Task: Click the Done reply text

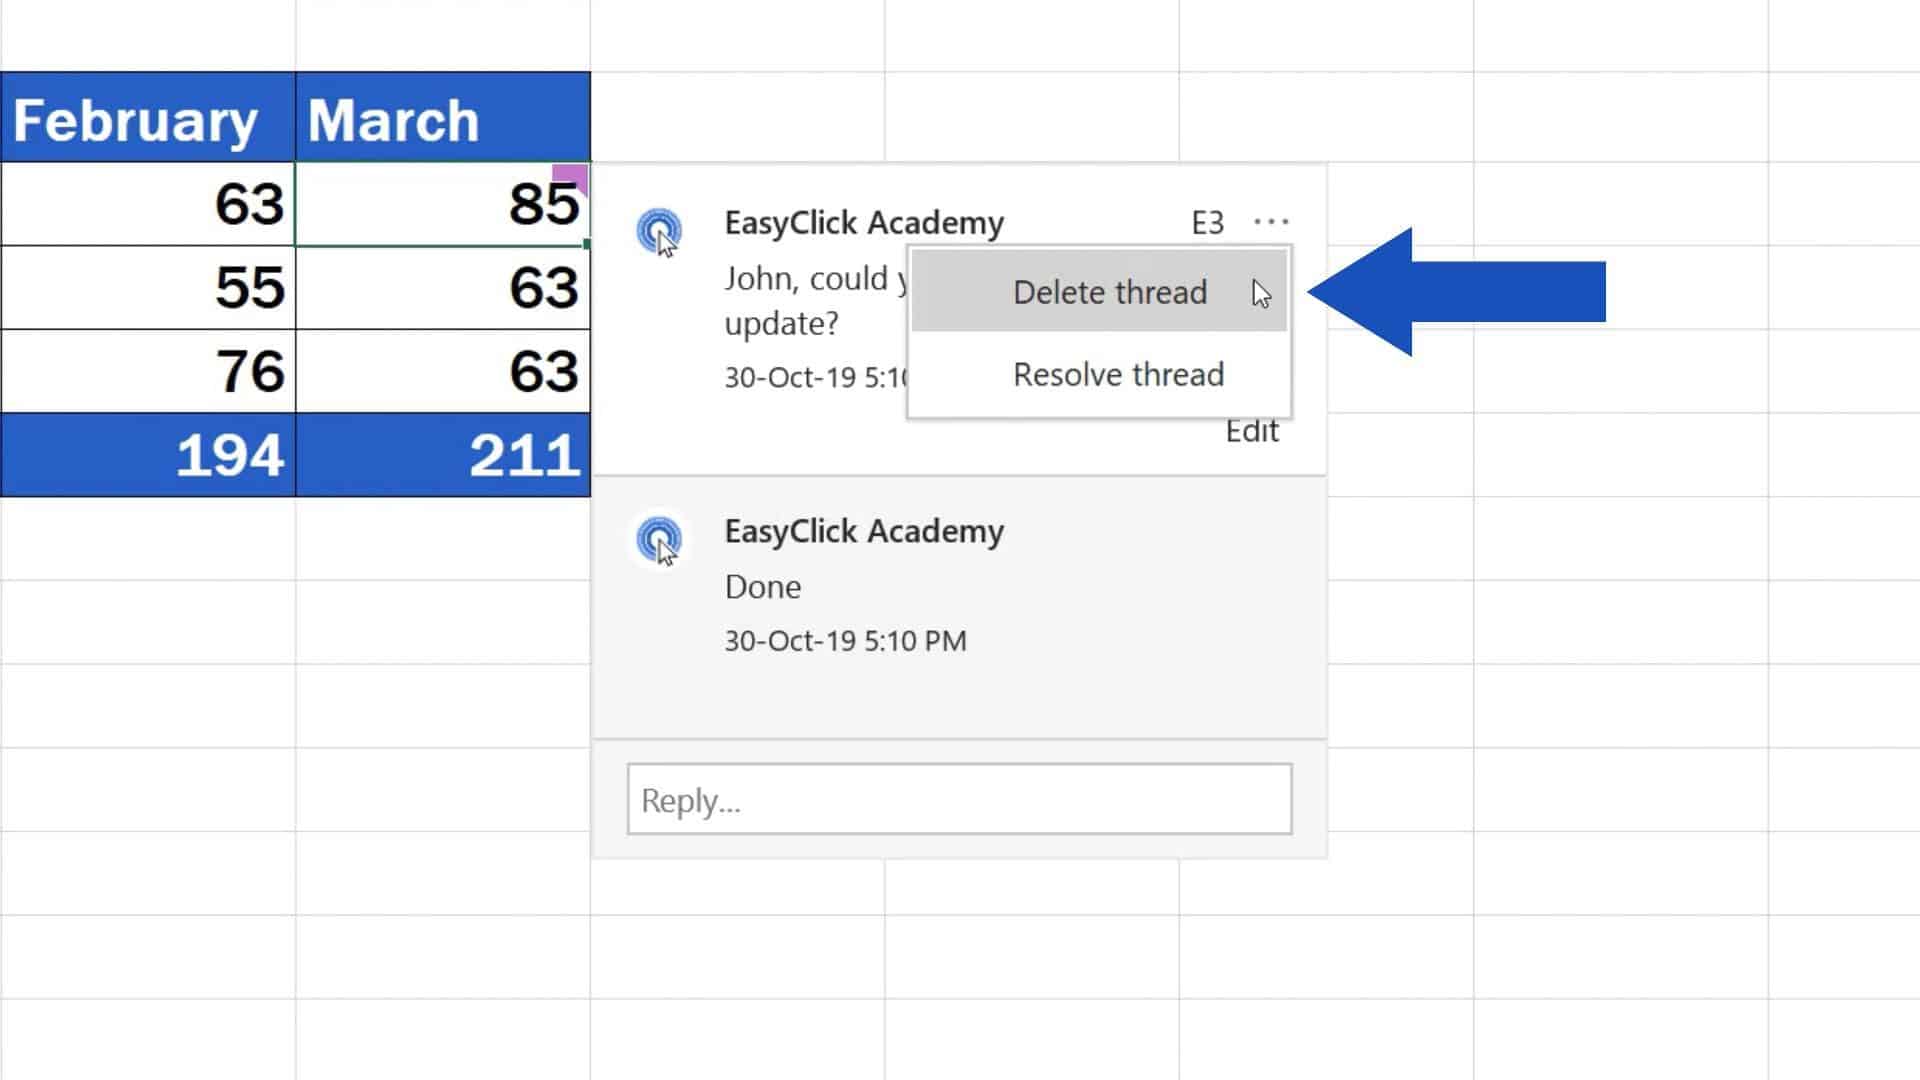Action: (x=762, y=587)
